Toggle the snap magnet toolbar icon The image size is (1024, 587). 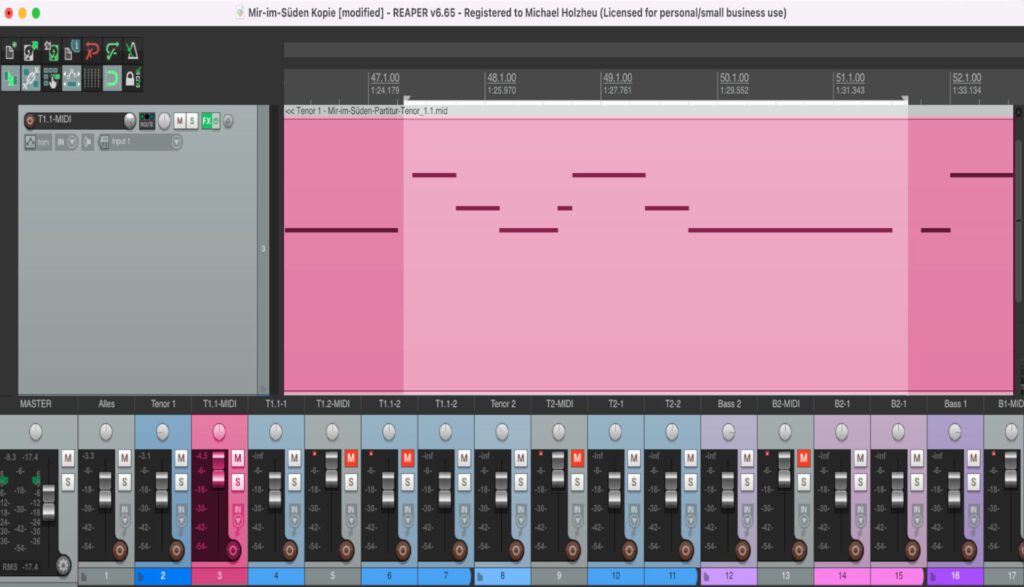click(x=112, y=78)
